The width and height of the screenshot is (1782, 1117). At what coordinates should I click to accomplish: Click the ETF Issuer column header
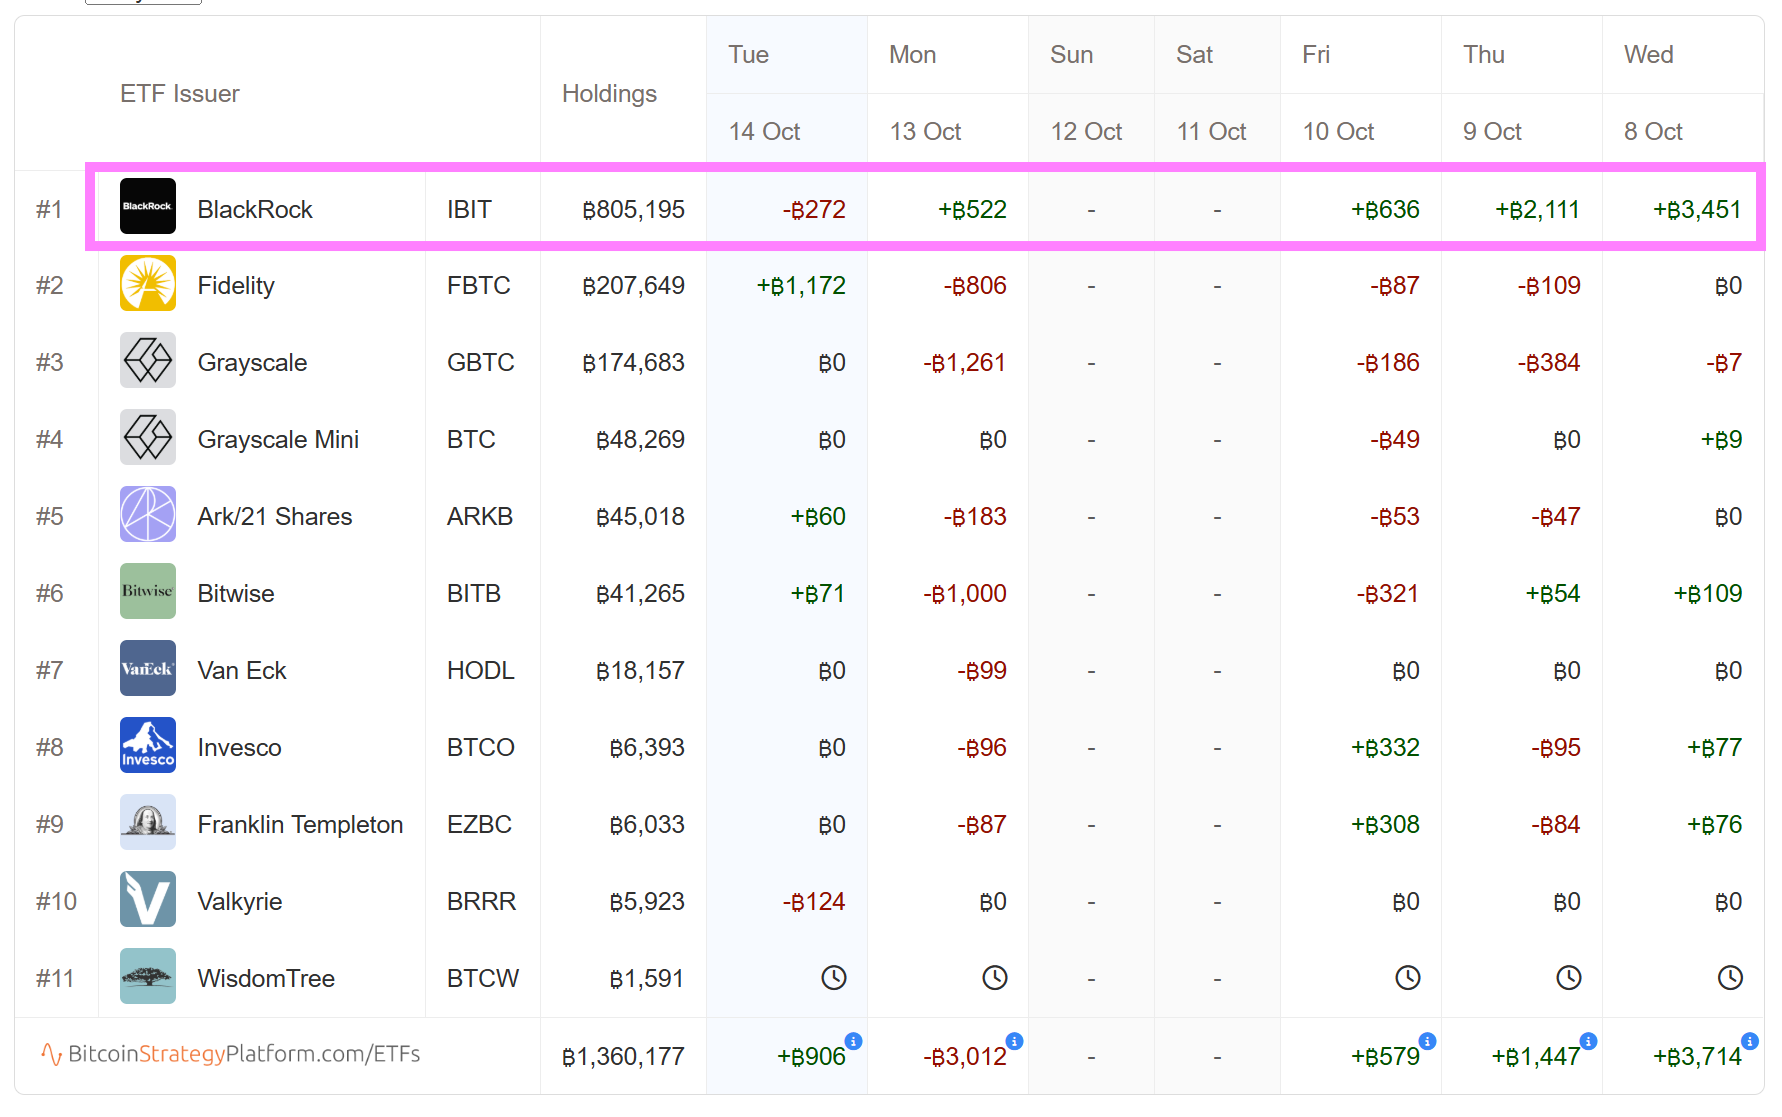coord(180,94)
